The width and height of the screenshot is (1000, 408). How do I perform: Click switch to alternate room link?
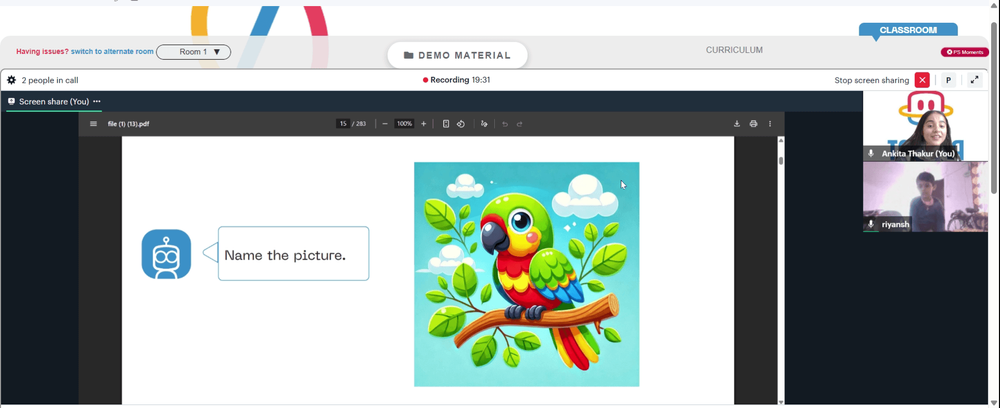(x=112, y=52)
